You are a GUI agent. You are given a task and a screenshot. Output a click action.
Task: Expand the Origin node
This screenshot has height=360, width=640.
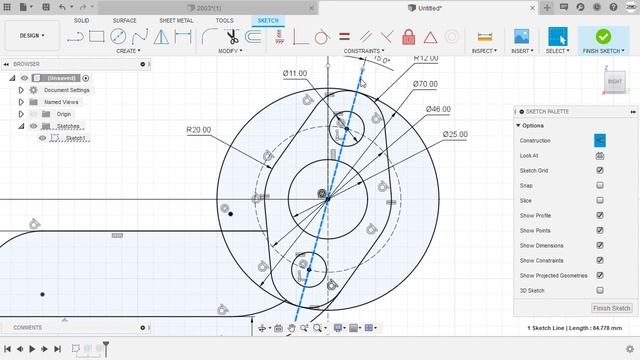pyautogui.click(x=21, y=114)
